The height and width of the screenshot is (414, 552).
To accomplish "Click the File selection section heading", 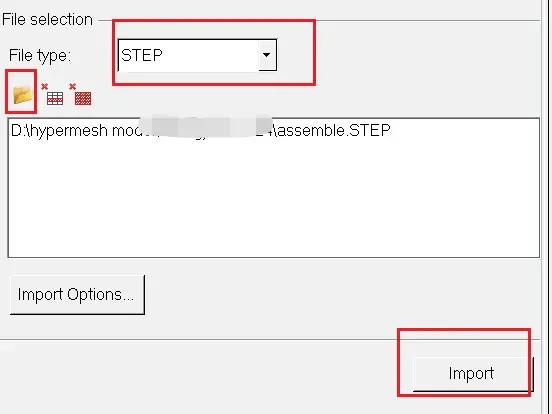I will point(47,20).
